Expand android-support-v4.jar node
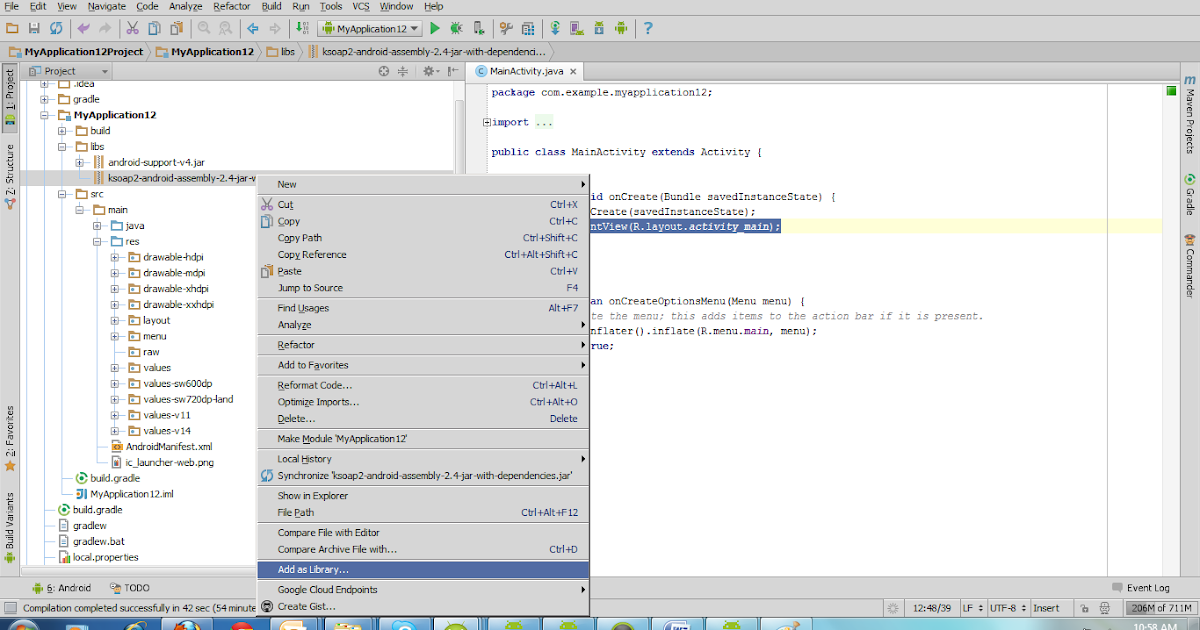This screenshot has height=630, width=1200. click(x=78, y=162)
